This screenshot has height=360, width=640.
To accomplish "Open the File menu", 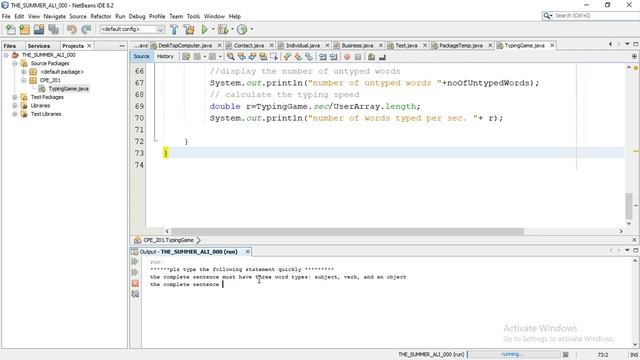I will [6, 16].
